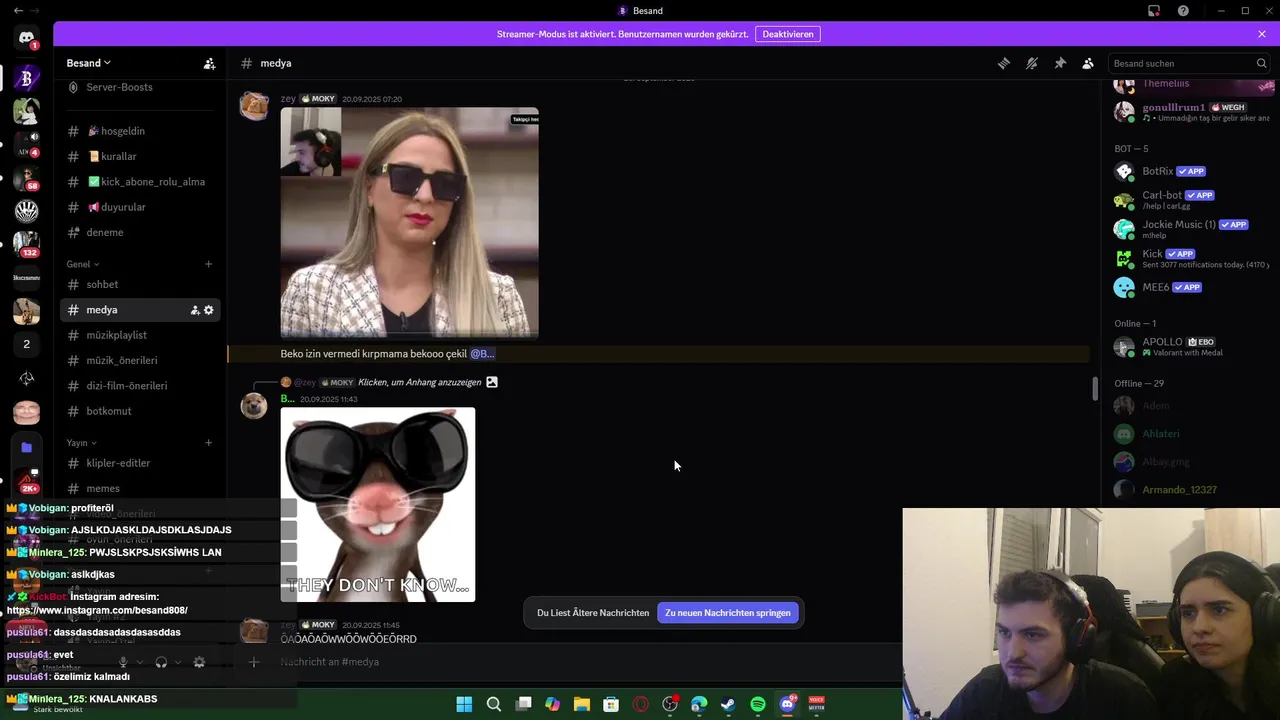Open gonulllrum1 member entry
1280x720 pixels.
[x=1190, y=111]
